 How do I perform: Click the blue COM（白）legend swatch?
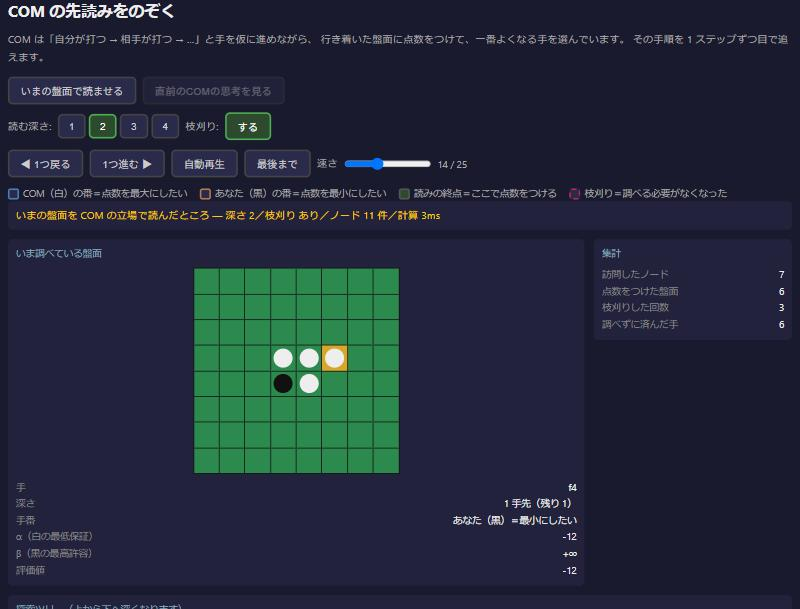(14, 194)
